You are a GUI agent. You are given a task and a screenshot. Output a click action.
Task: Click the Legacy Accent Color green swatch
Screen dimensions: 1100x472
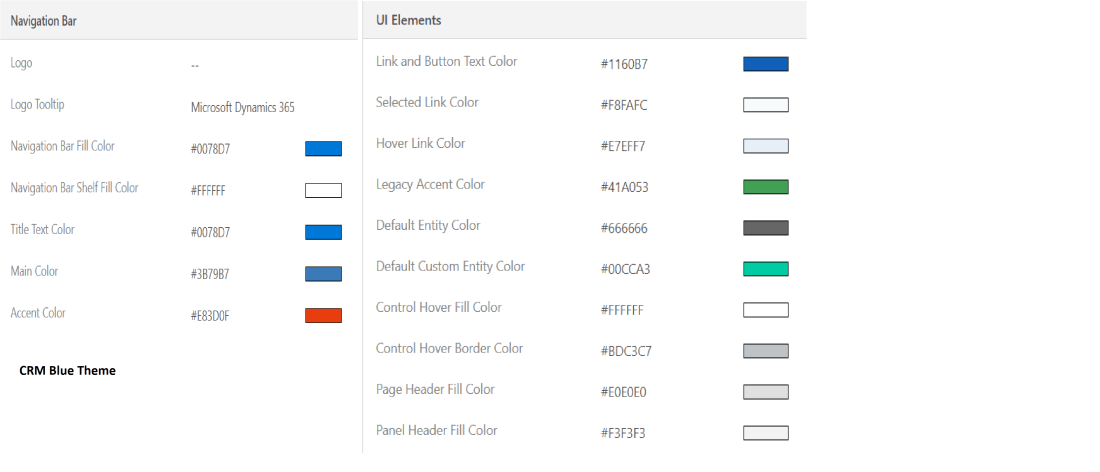[766, 187]
